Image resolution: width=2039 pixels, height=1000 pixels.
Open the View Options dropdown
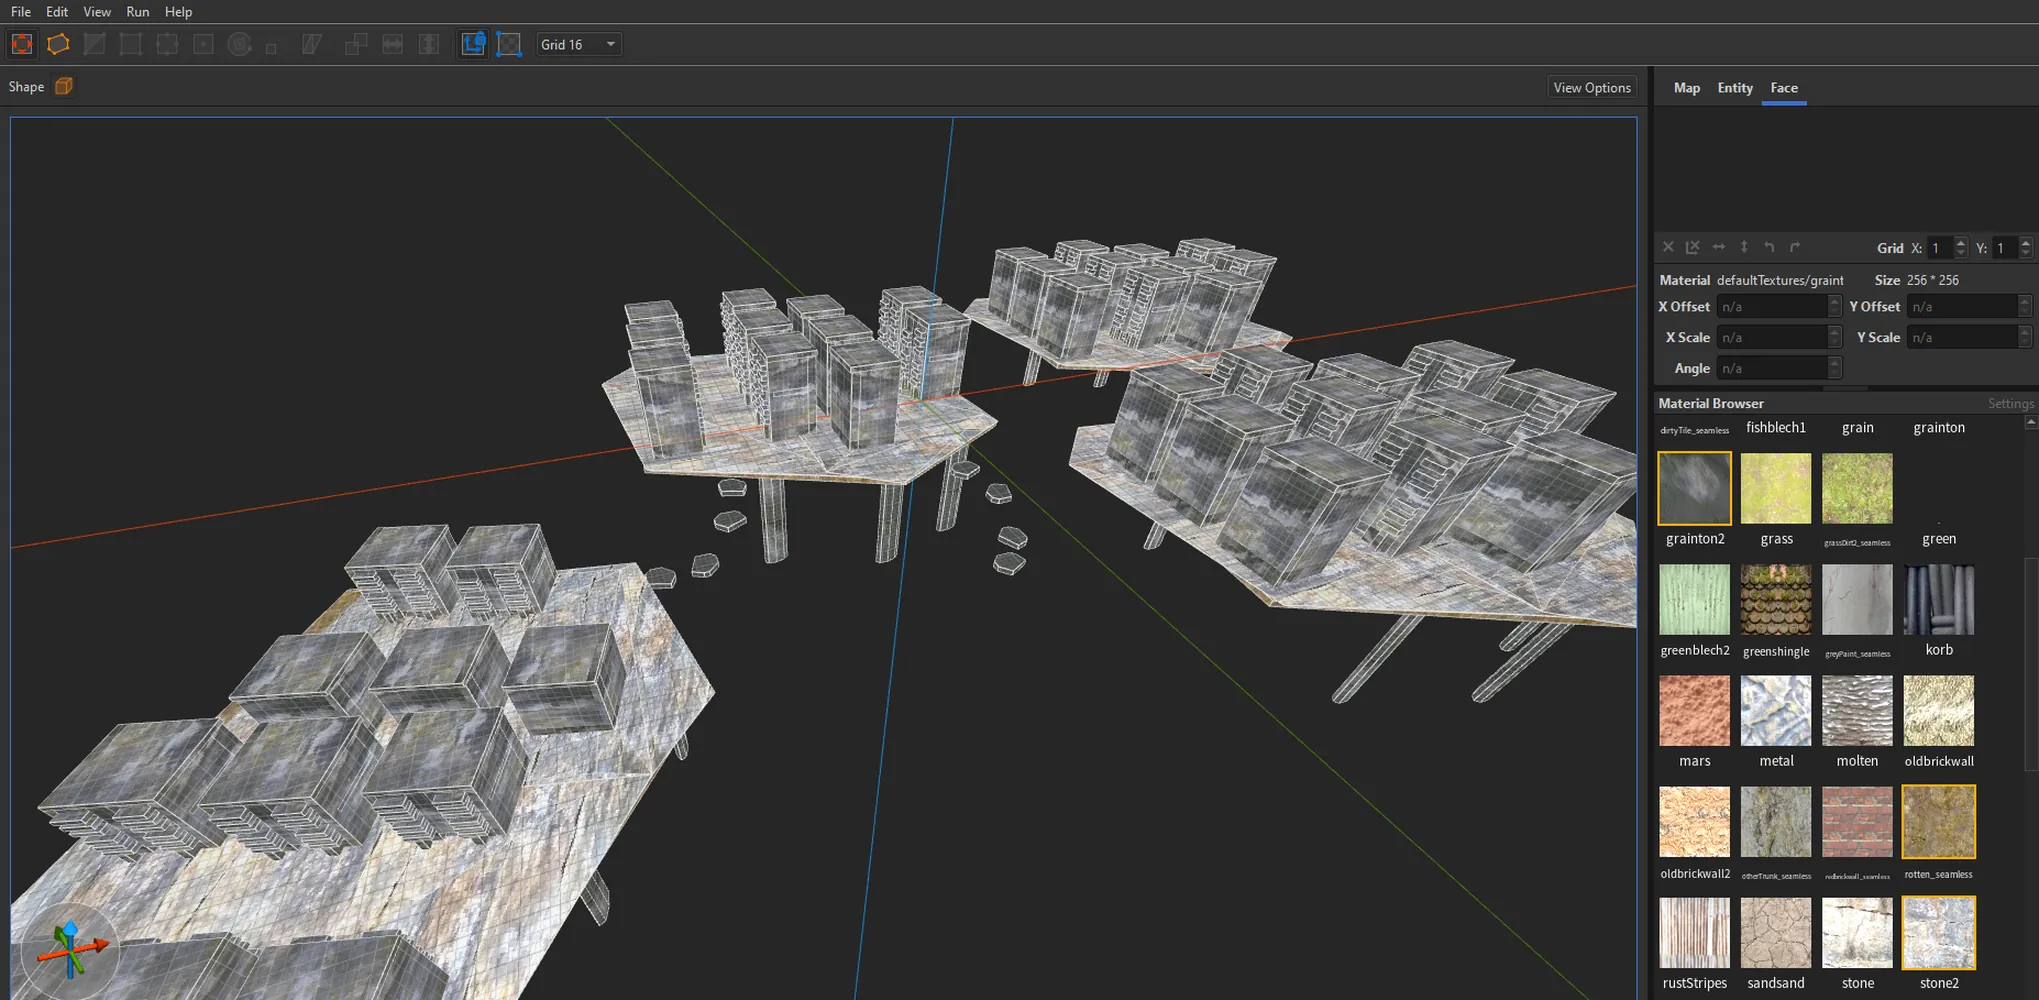(x=1592, y=87)
